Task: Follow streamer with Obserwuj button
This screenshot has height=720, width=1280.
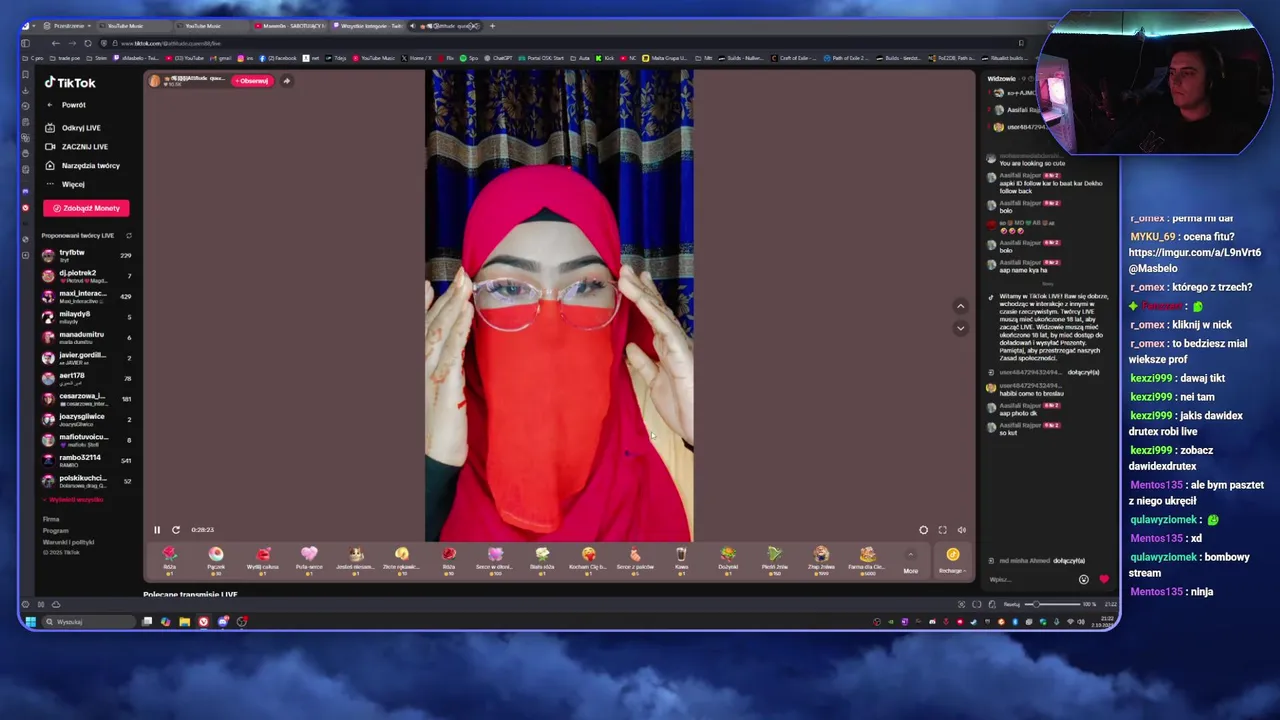Action: click(253, 81)
